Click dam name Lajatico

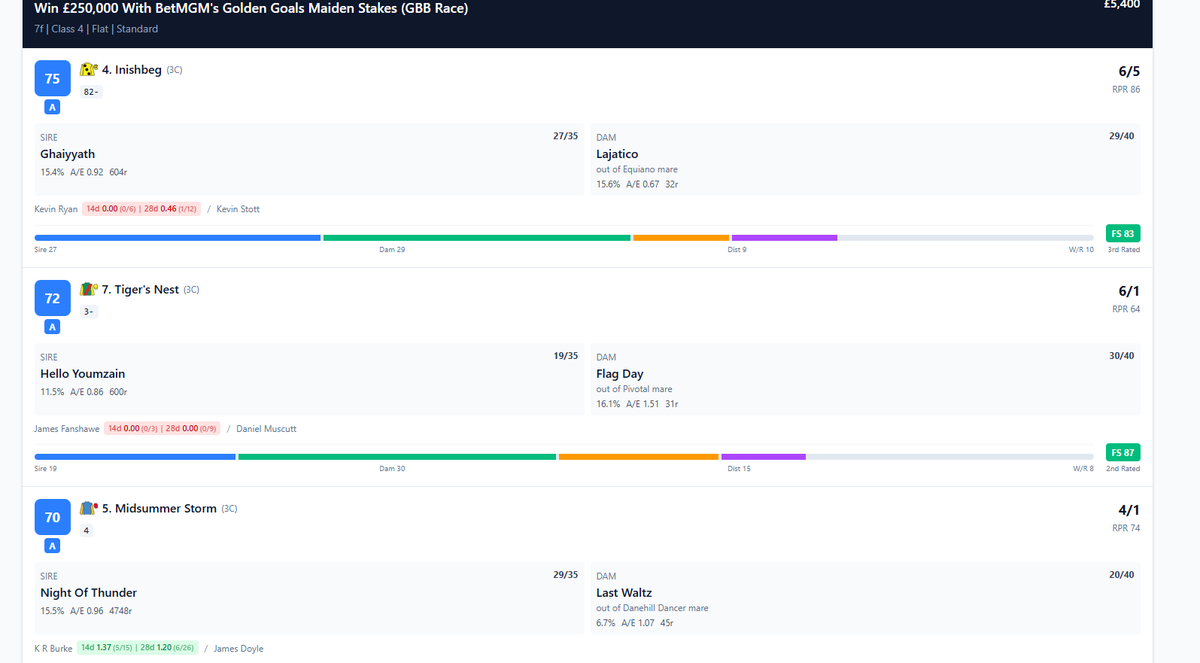(x=617, y=154)
